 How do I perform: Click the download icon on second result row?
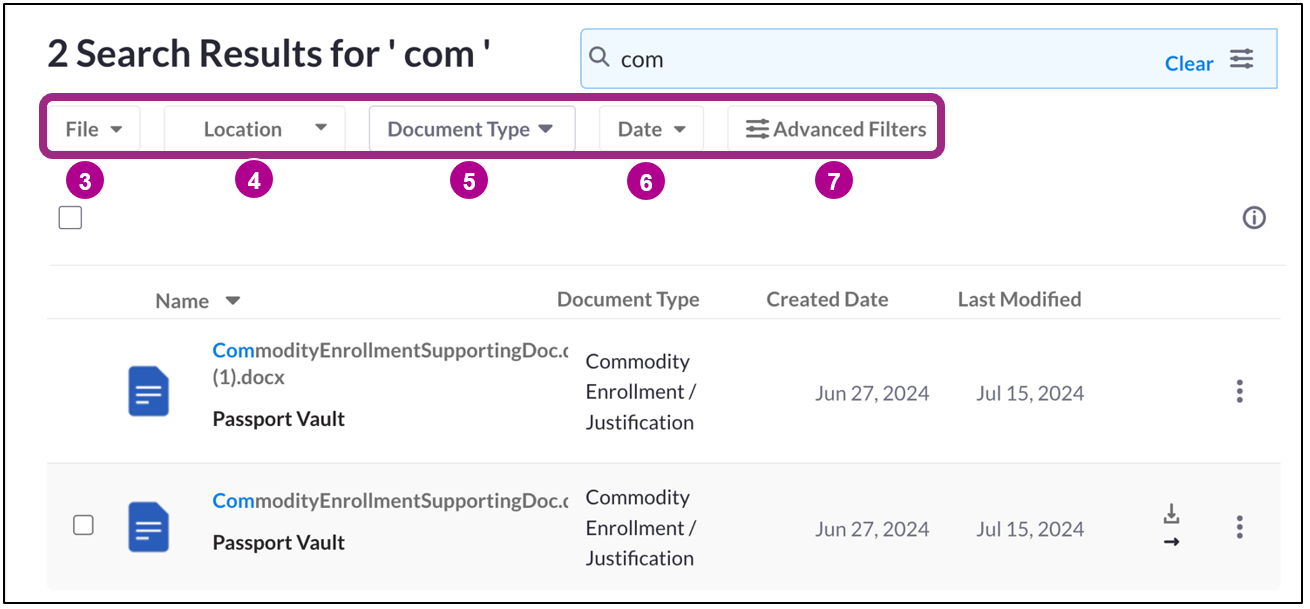click(1170, 512)
